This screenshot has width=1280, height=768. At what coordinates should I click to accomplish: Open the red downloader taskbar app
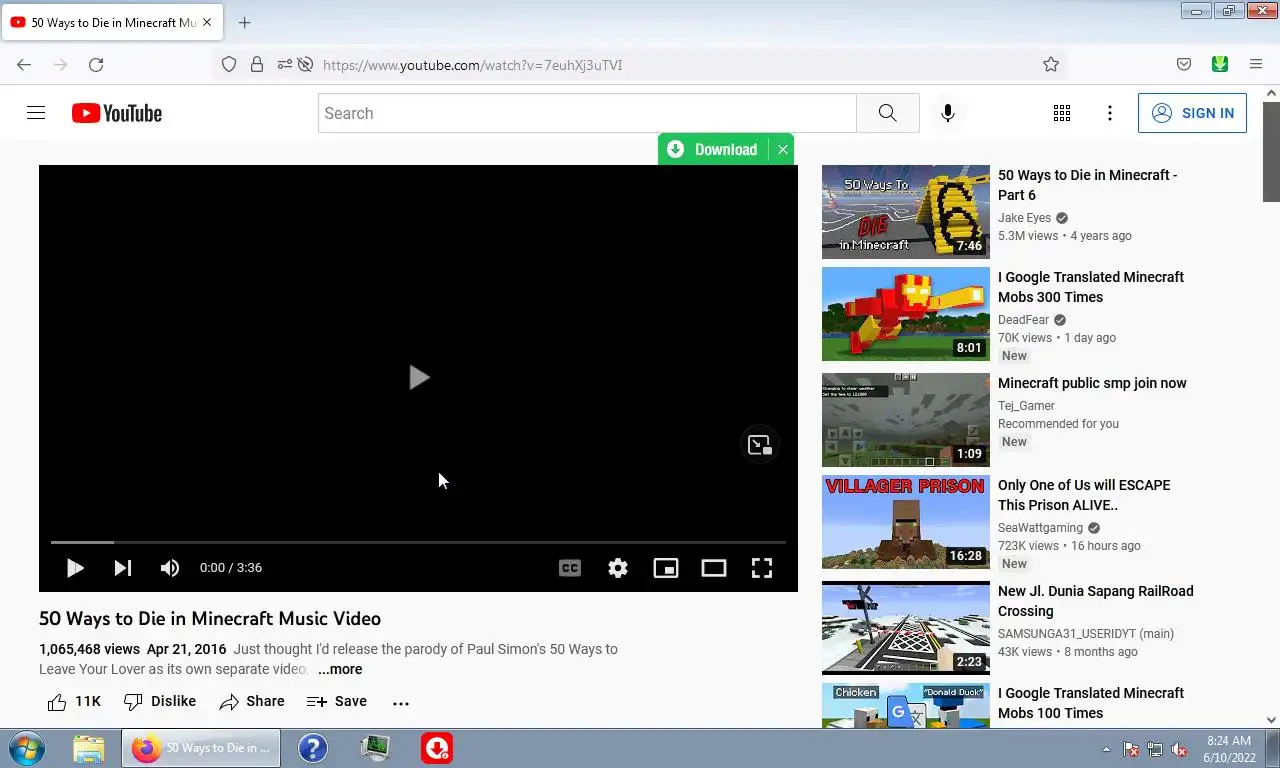click(x=436, y=748)
